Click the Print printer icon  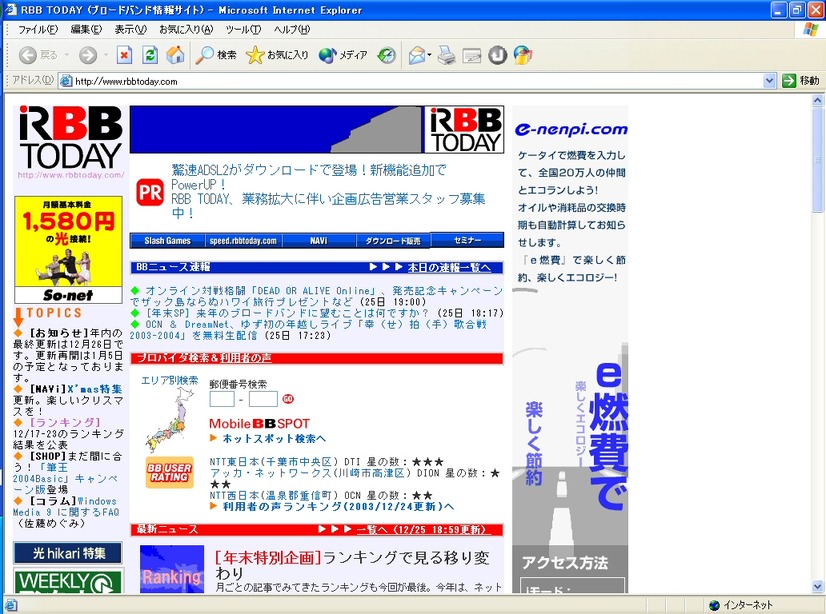(x=447, y=55)
